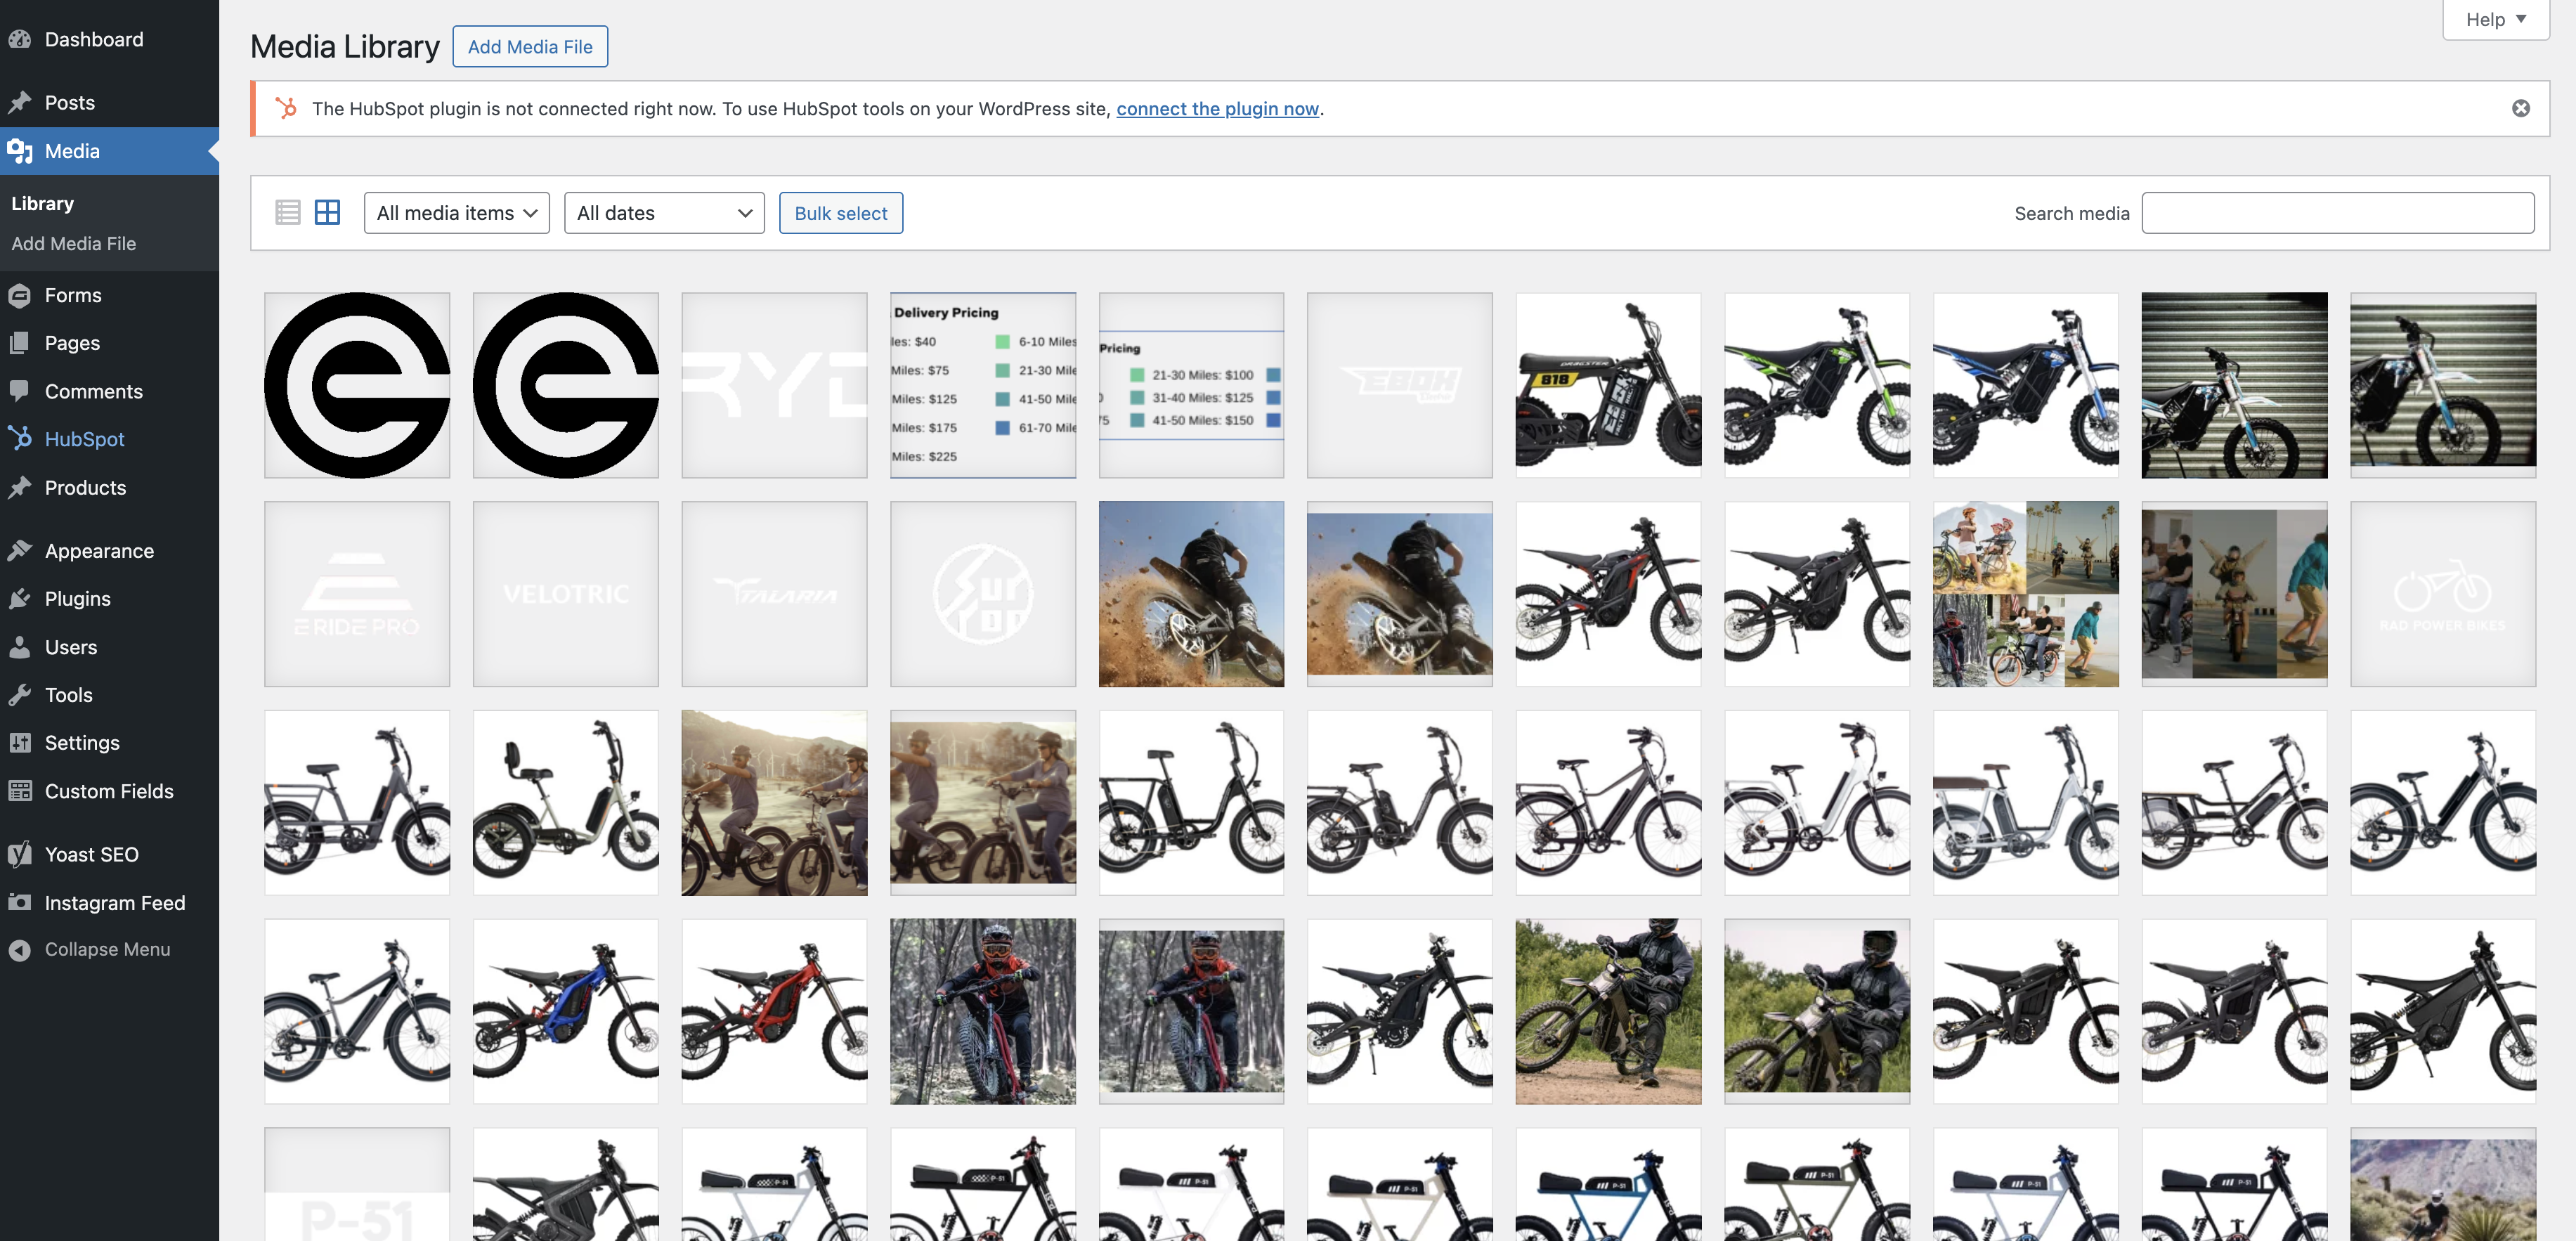Click the Add Media File button
The width and height of the screenshot is (2576, 1241).
tap(530, 46)
